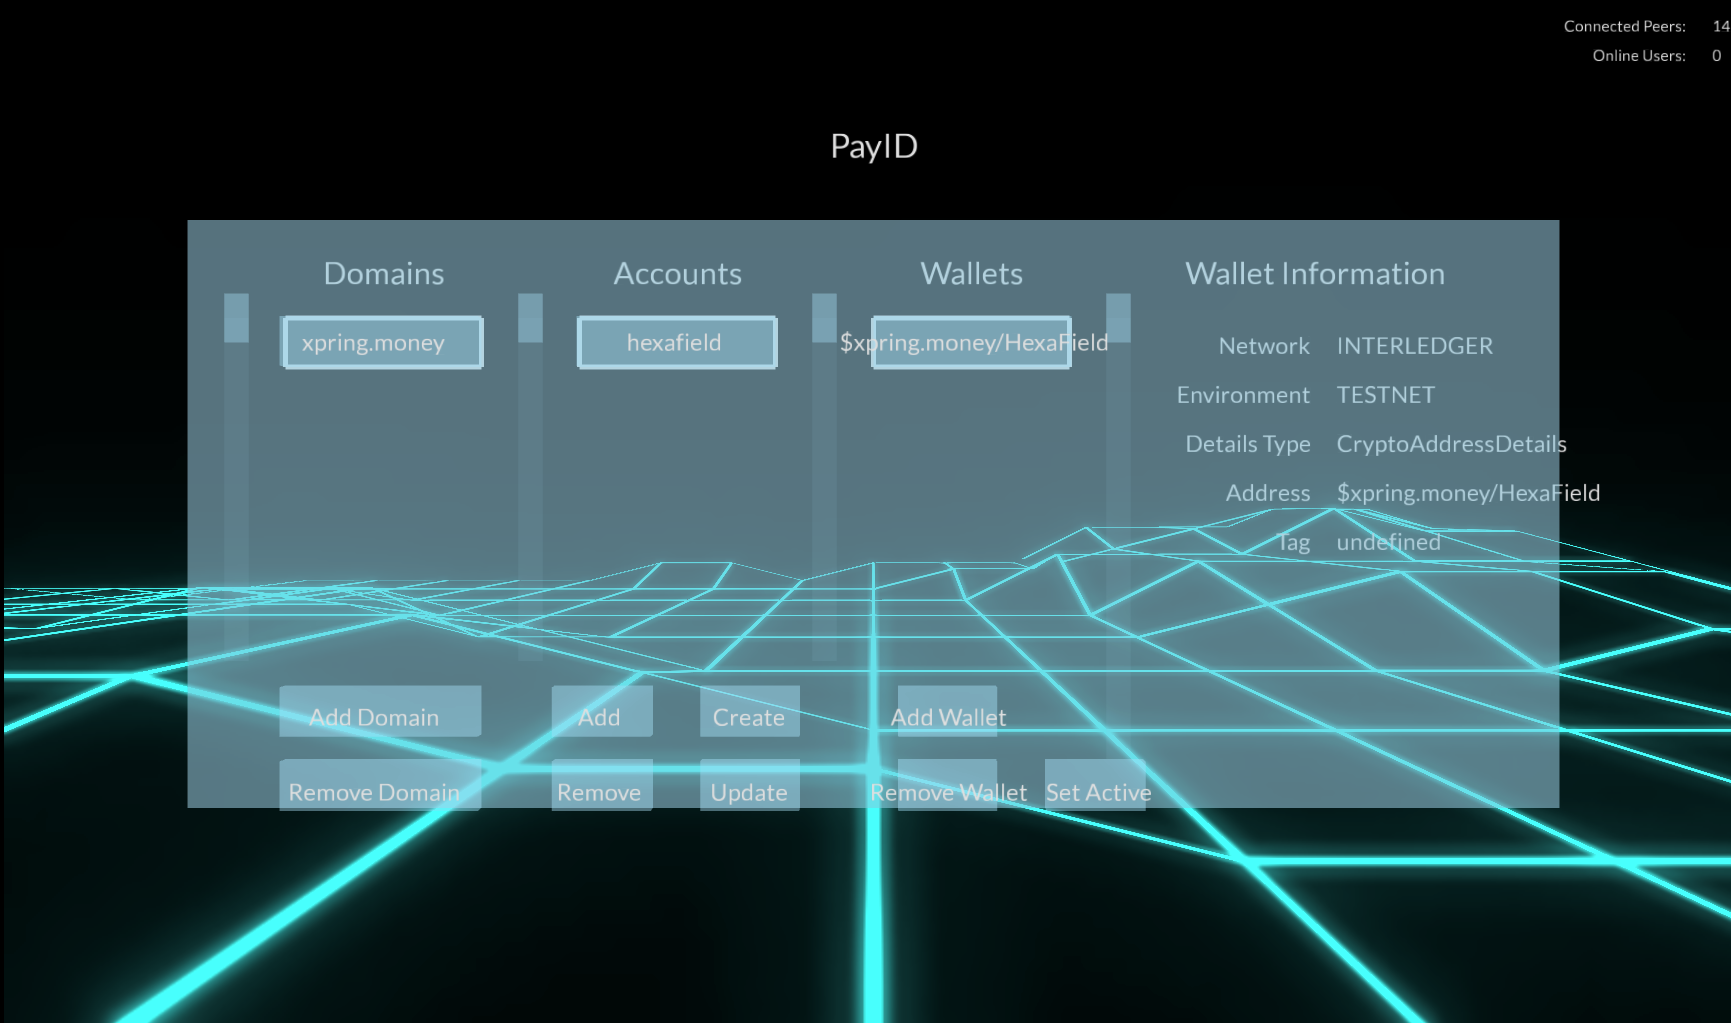Click the Environment field label
The width and height of the screenshot is (1731, 1023).
click(1243, 395)
